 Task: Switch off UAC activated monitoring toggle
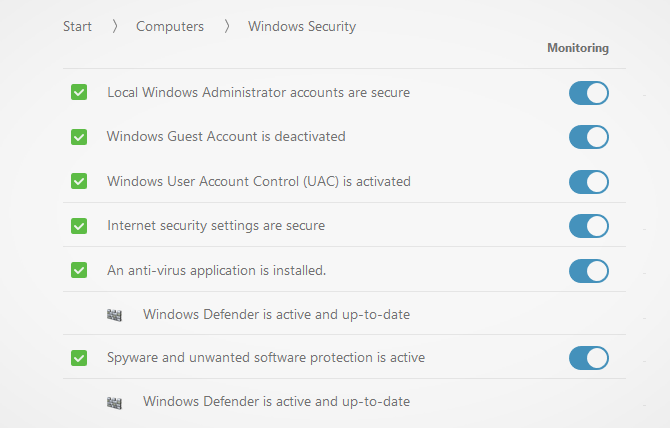pos(589,182)
